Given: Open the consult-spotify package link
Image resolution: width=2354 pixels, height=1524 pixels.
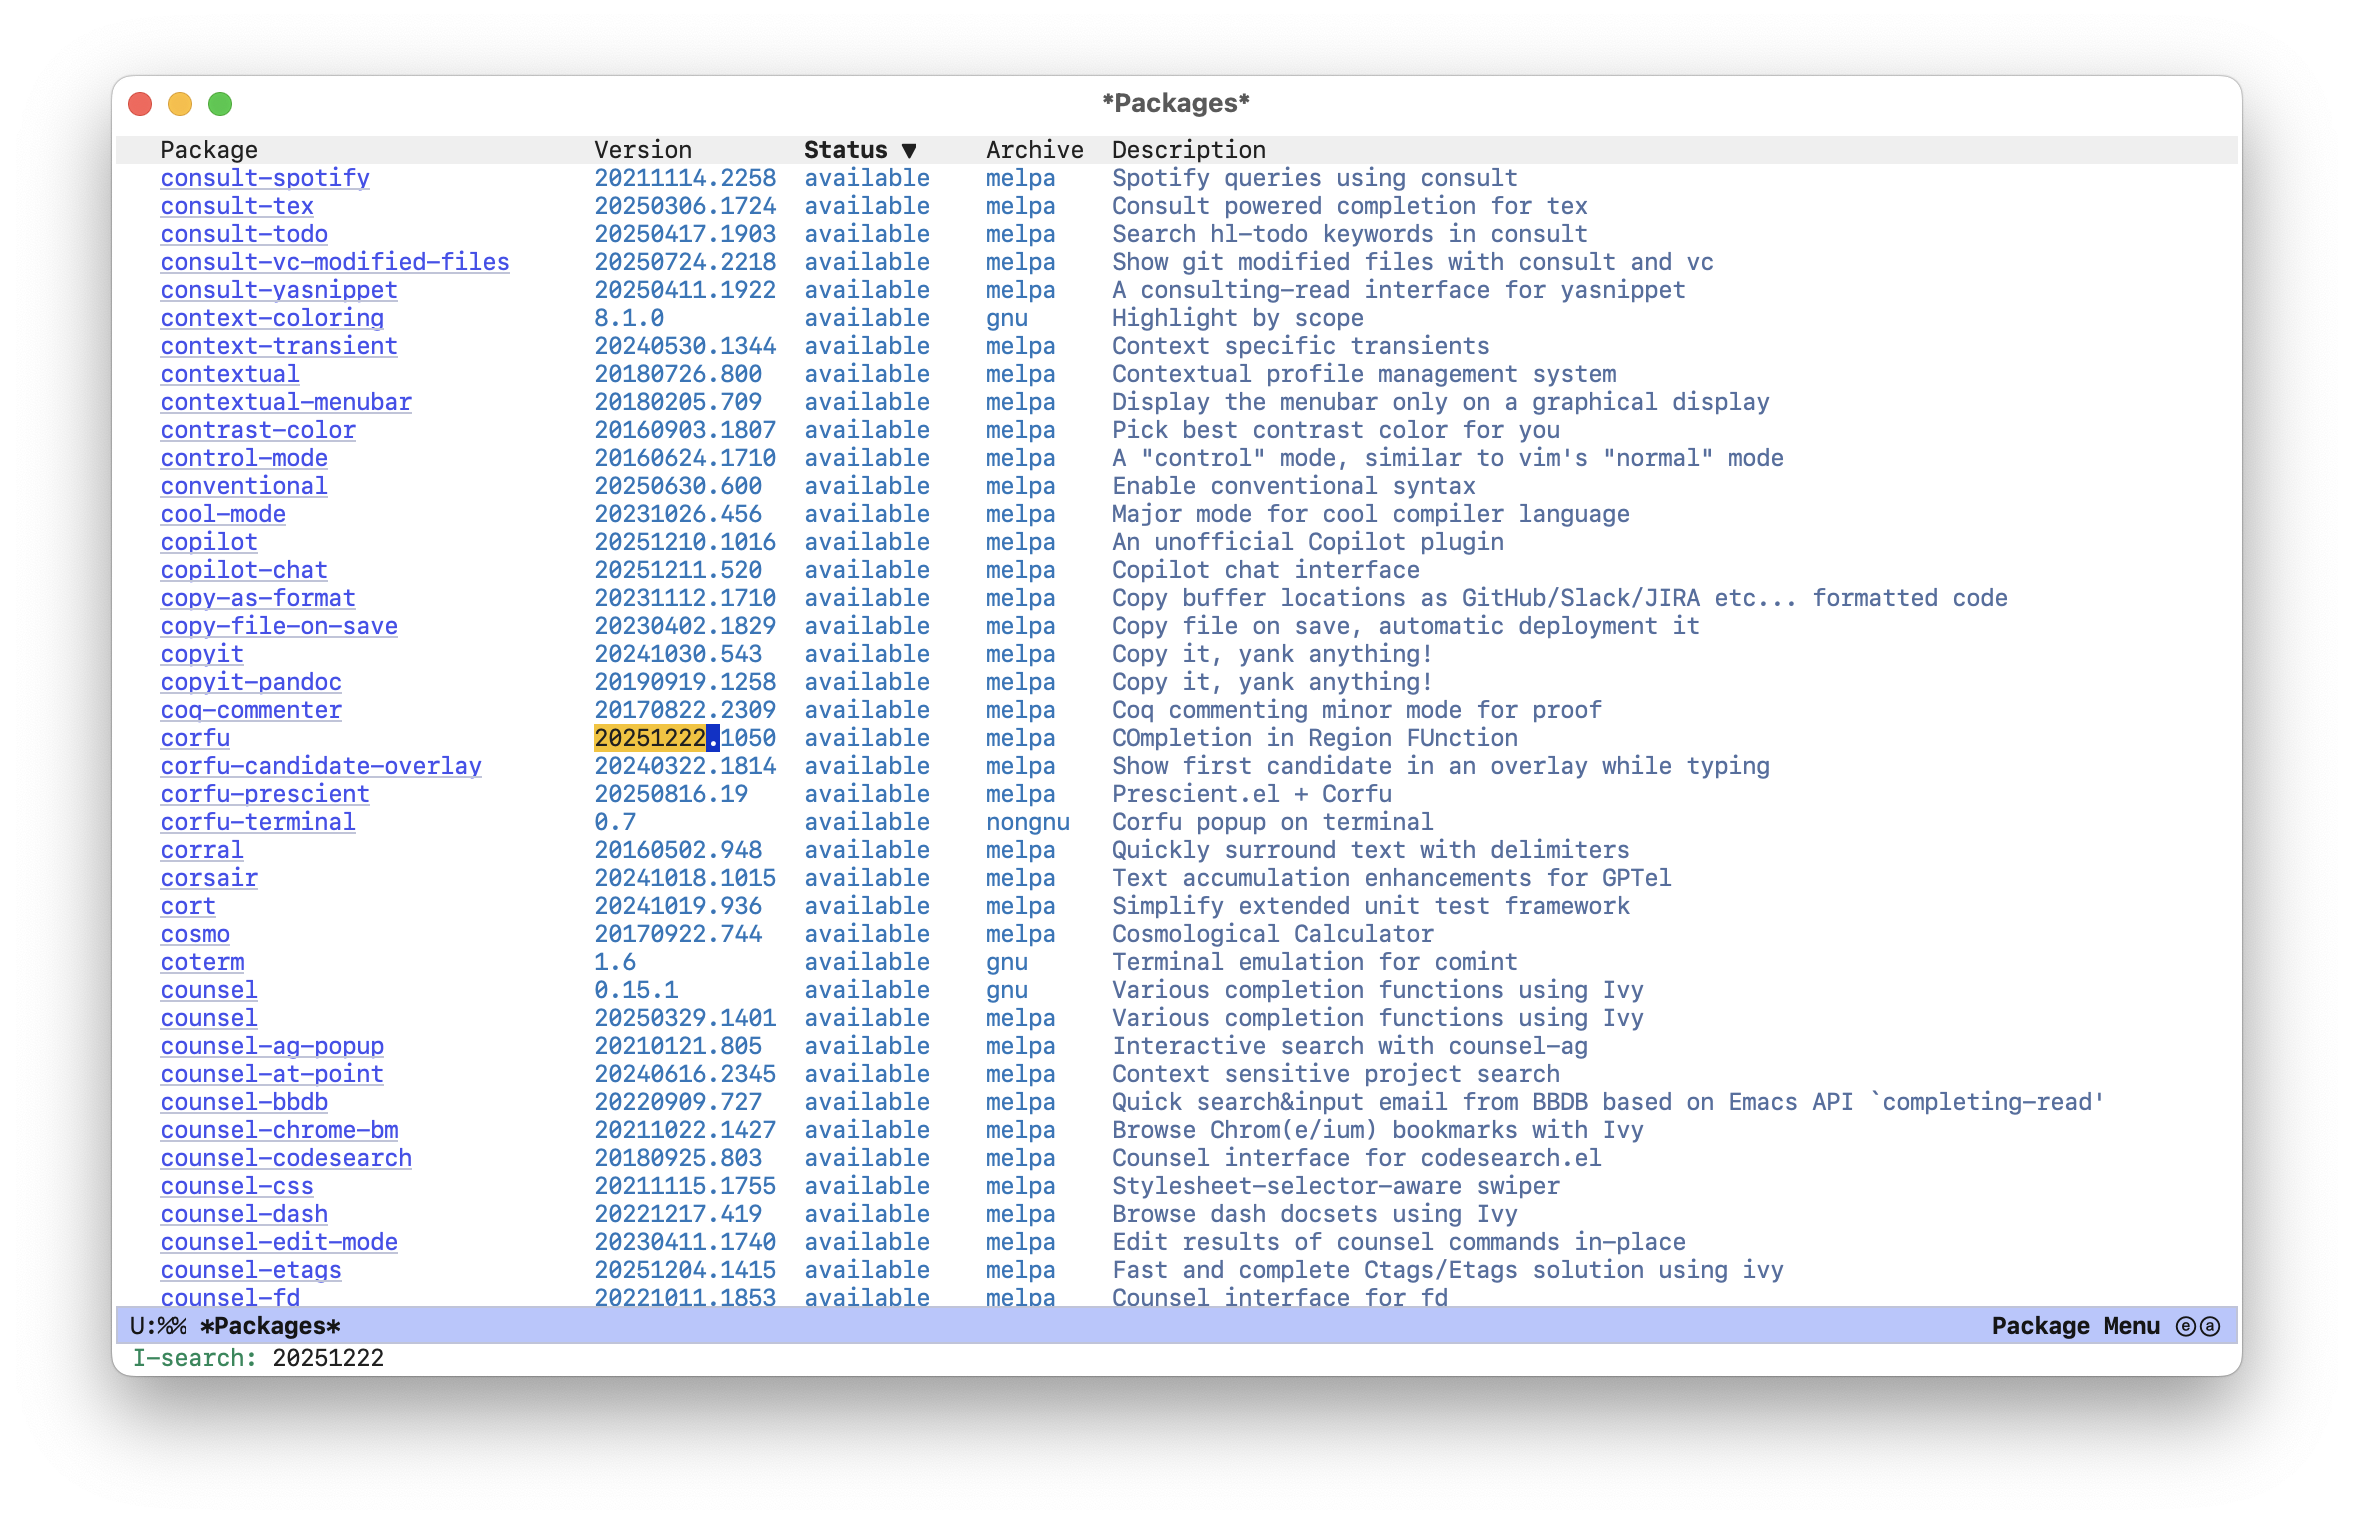Looking at the screenshot, I should pyautogui.click(x=265, y=178).
